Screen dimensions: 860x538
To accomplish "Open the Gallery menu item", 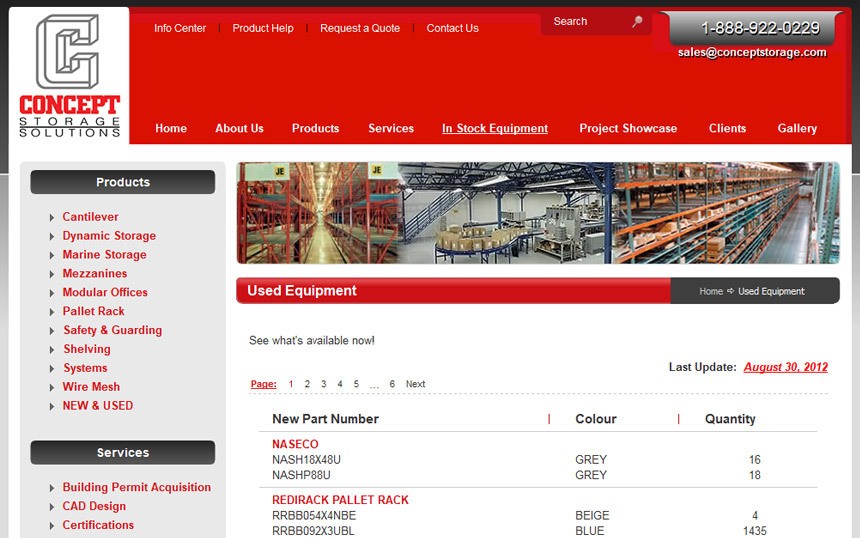I will pyautogui.click(x=797, y=128).
